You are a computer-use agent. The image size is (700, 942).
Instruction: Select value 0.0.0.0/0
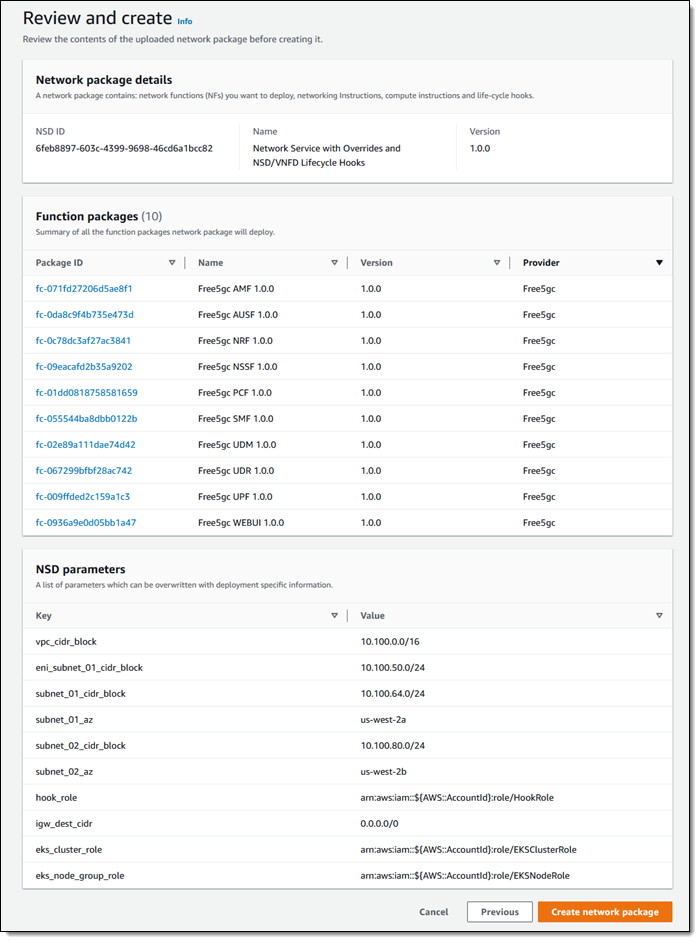click(379, 824)
